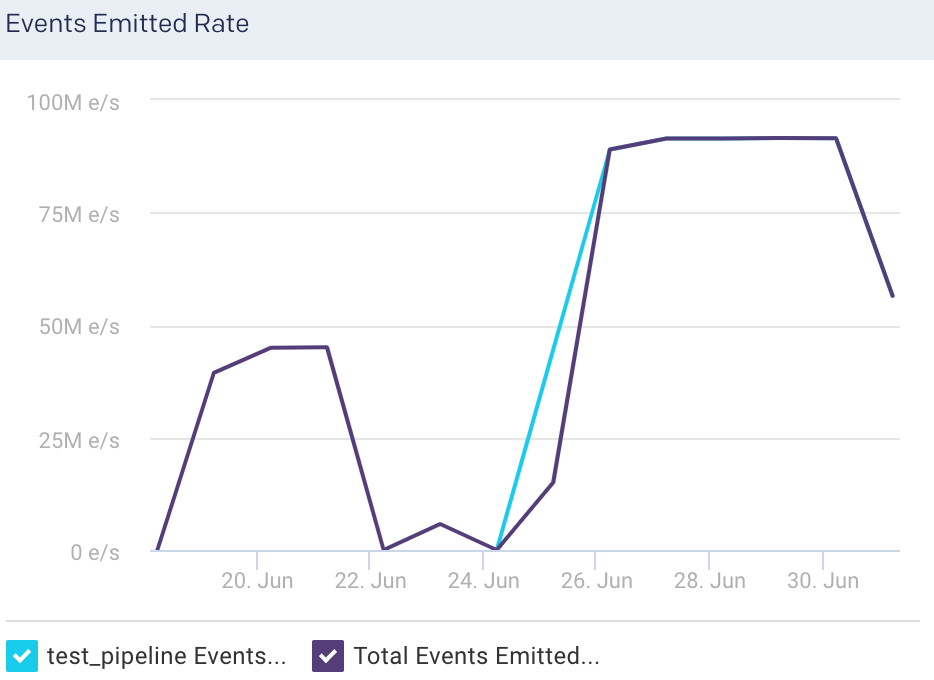Click the Total Events Emitted... legend label
934x680 pixels.
[x=476, y=656]
